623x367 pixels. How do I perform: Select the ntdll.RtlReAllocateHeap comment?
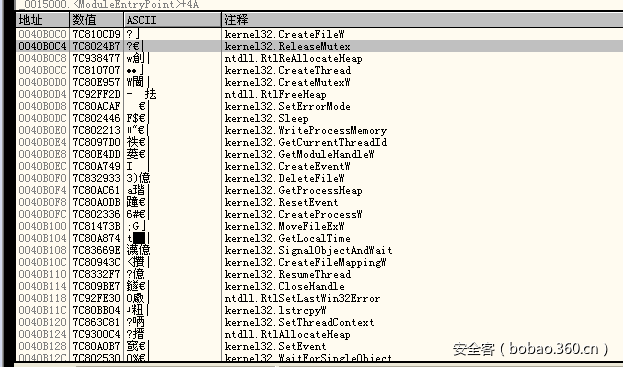[x=293, y=58]
